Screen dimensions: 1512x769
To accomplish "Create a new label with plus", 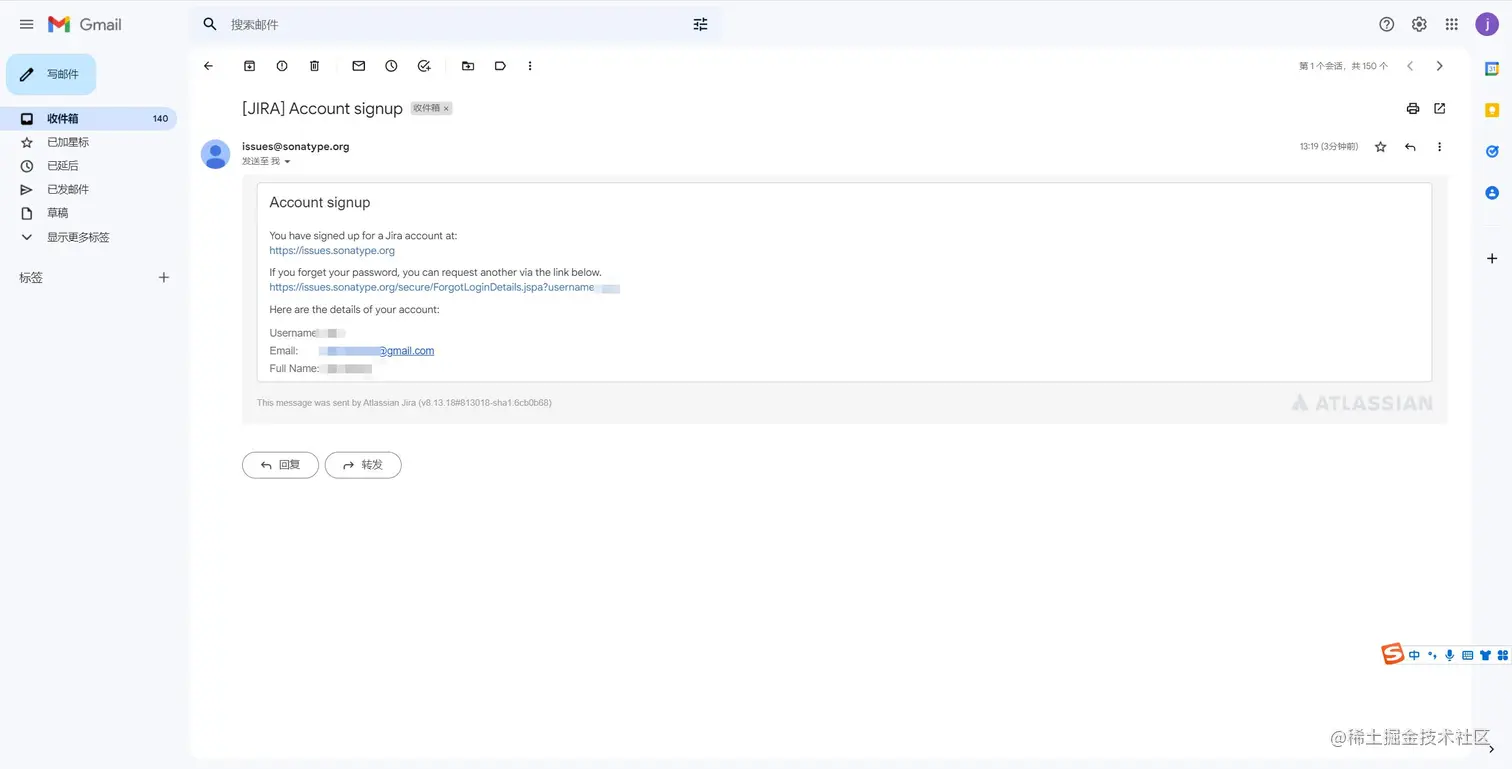I will [164, 277].
